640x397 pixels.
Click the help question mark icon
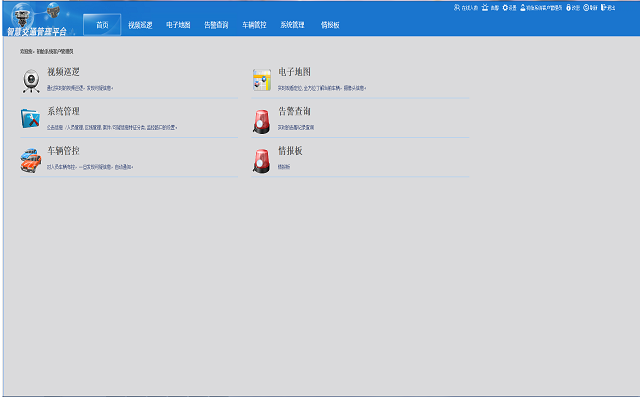pos(586,7)
